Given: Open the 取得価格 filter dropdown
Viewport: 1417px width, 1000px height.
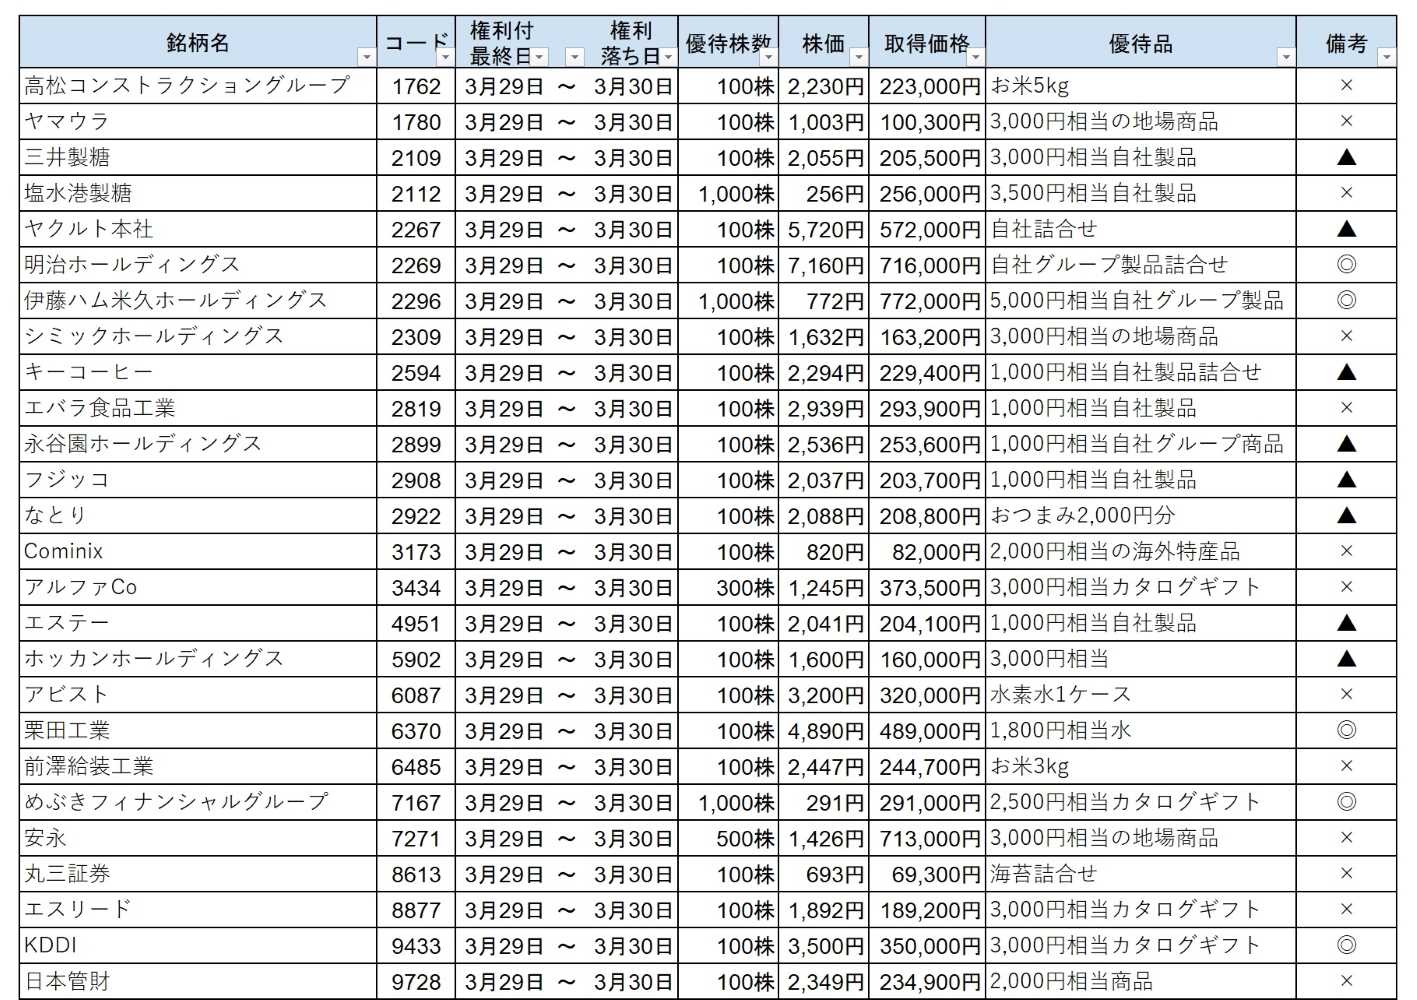Looking at the screenshot, I should pyautogui.click(x=975, y=57).
